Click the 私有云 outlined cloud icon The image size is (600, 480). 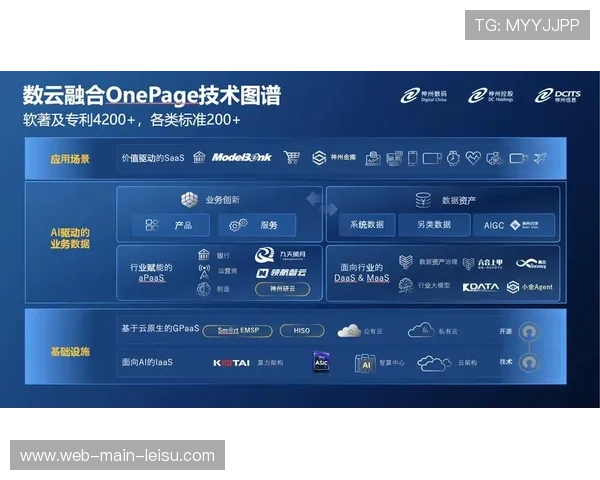421,330
